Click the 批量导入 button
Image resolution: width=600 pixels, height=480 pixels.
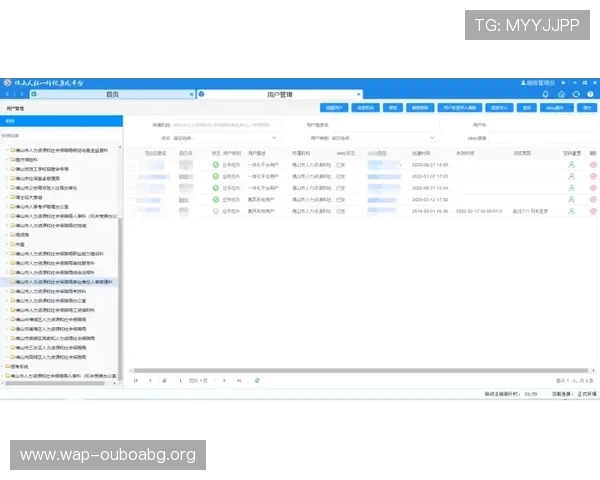tap(499, 108)
